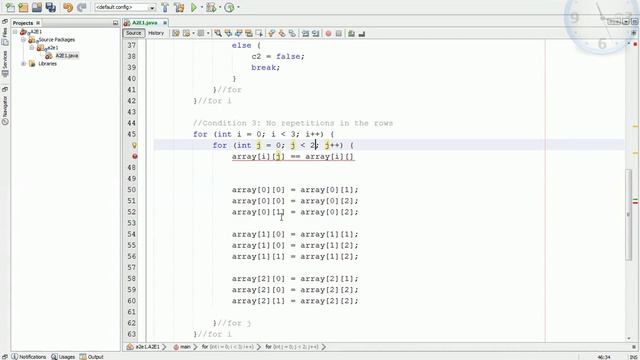Image resolution: width=640 pixels, height=360 pixels.
Task: Click the Debug Project icon
Action: coord(211,7)
